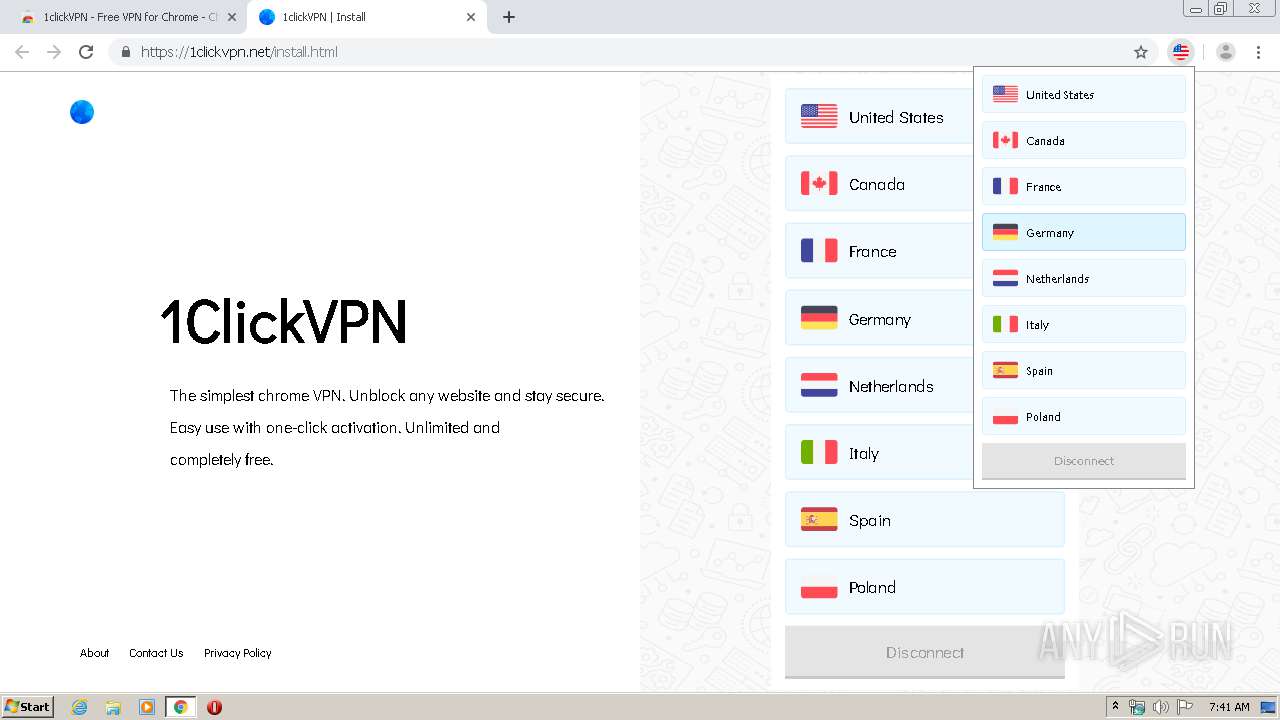Choose Spain in the extension popup
Viewport: 1280px width, 720px height.
tap(1084, 371)
